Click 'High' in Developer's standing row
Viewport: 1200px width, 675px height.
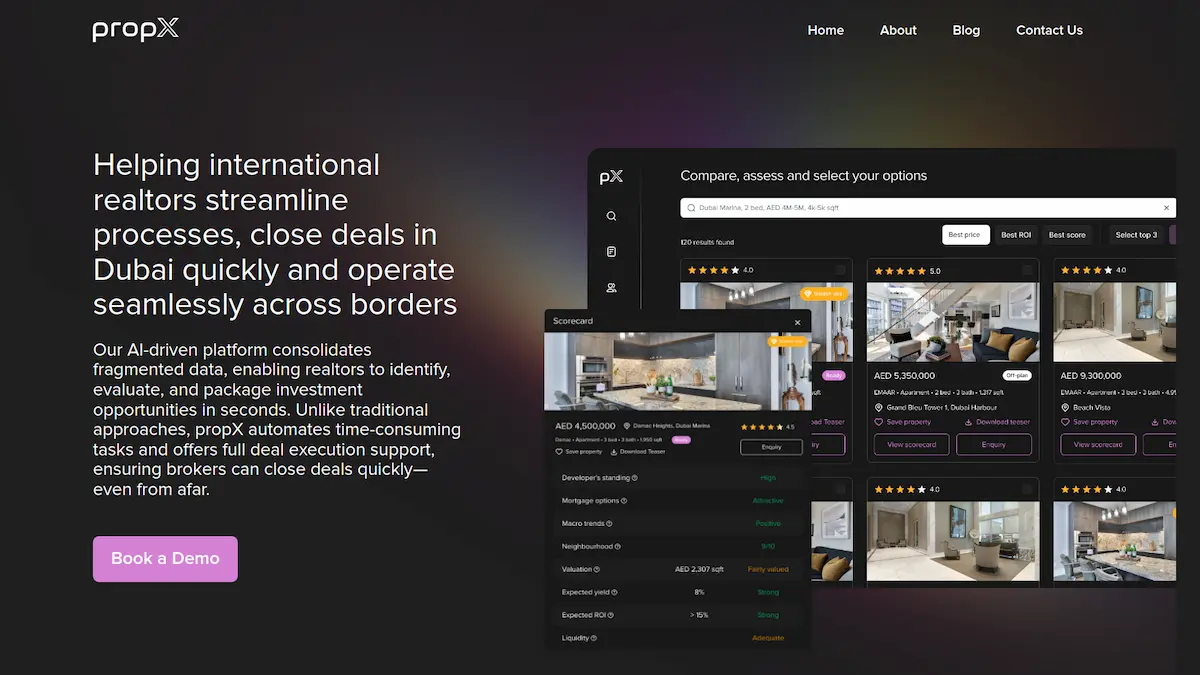coord(768,478)
